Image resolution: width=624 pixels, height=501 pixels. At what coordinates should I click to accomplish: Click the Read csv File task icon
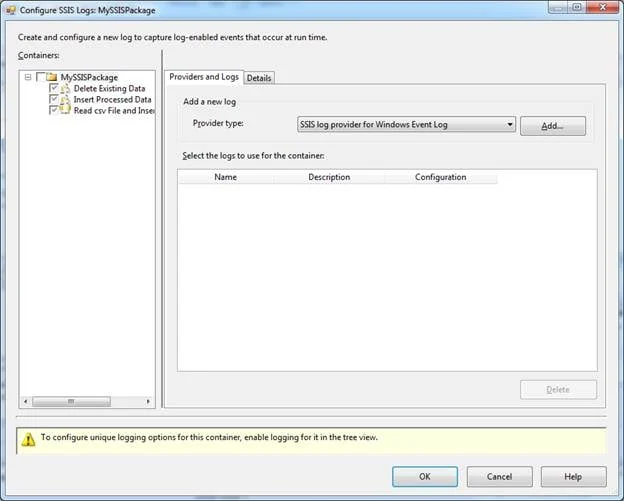pyautogui.click(x=65, y=110)
